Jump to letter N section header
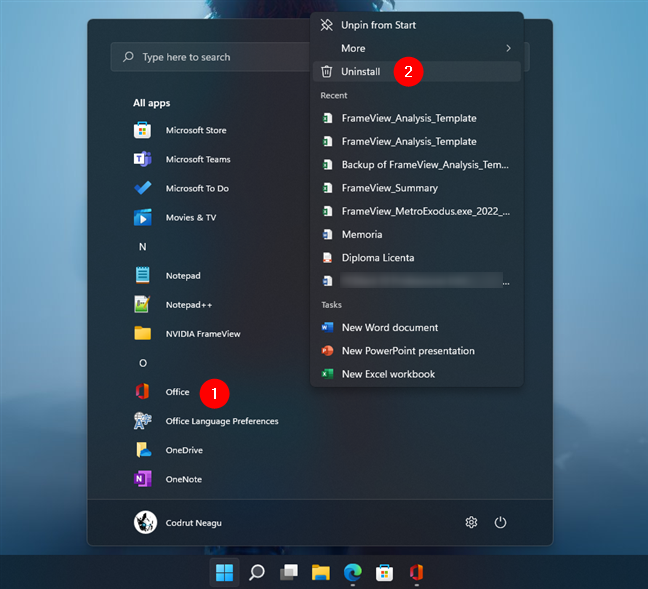The image size is (648, 589). click(143, 247)
